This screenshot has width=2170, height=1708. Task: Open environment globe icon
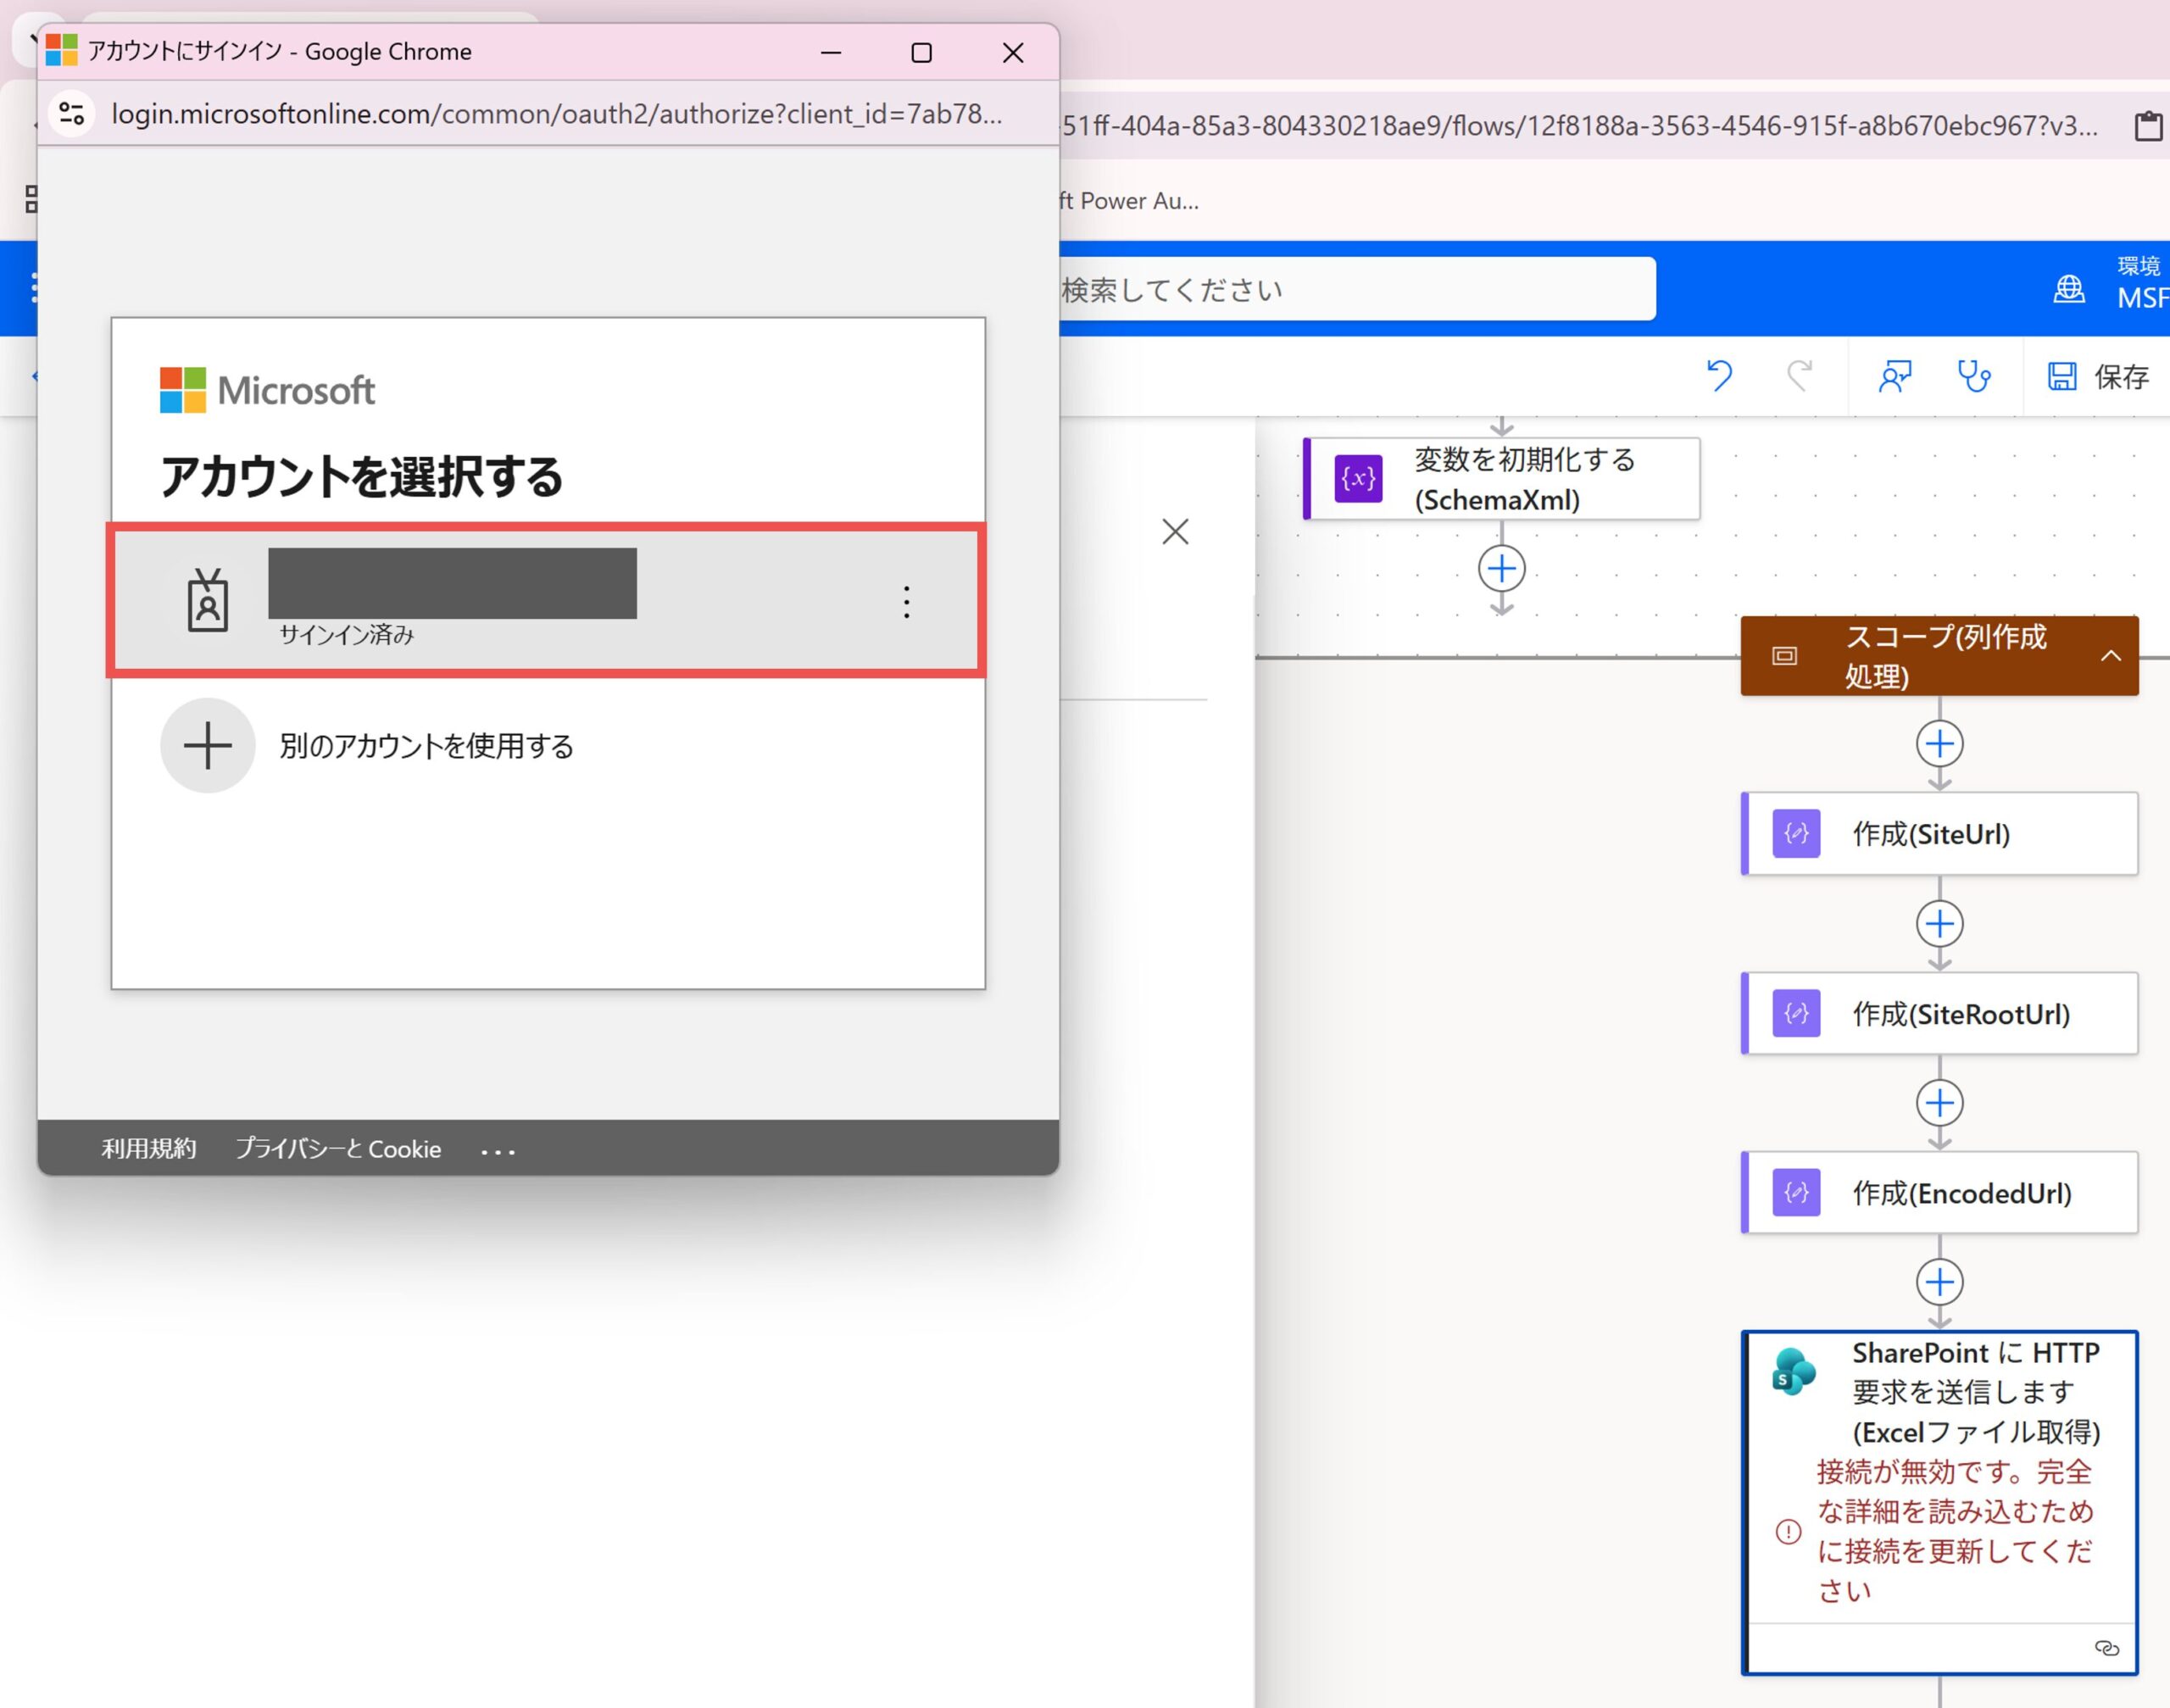click(2069, 288)
